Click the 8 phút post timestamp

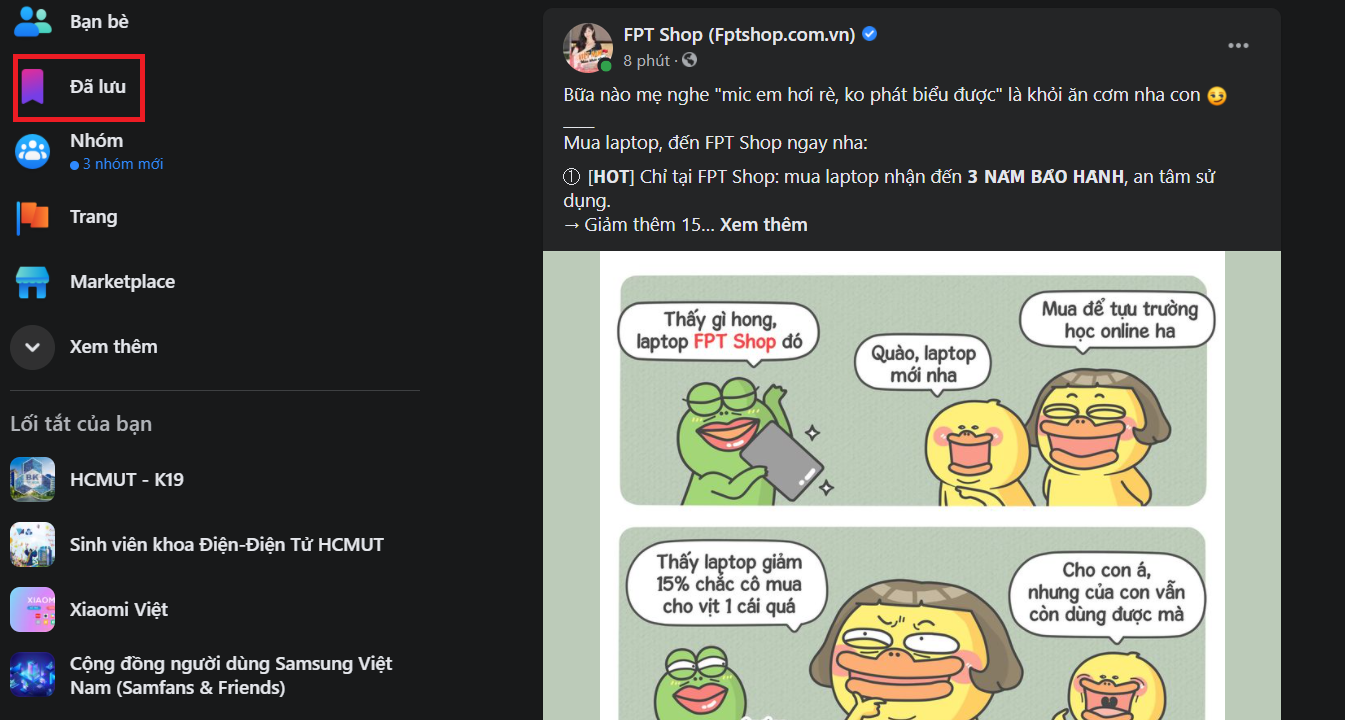point(646,61)
